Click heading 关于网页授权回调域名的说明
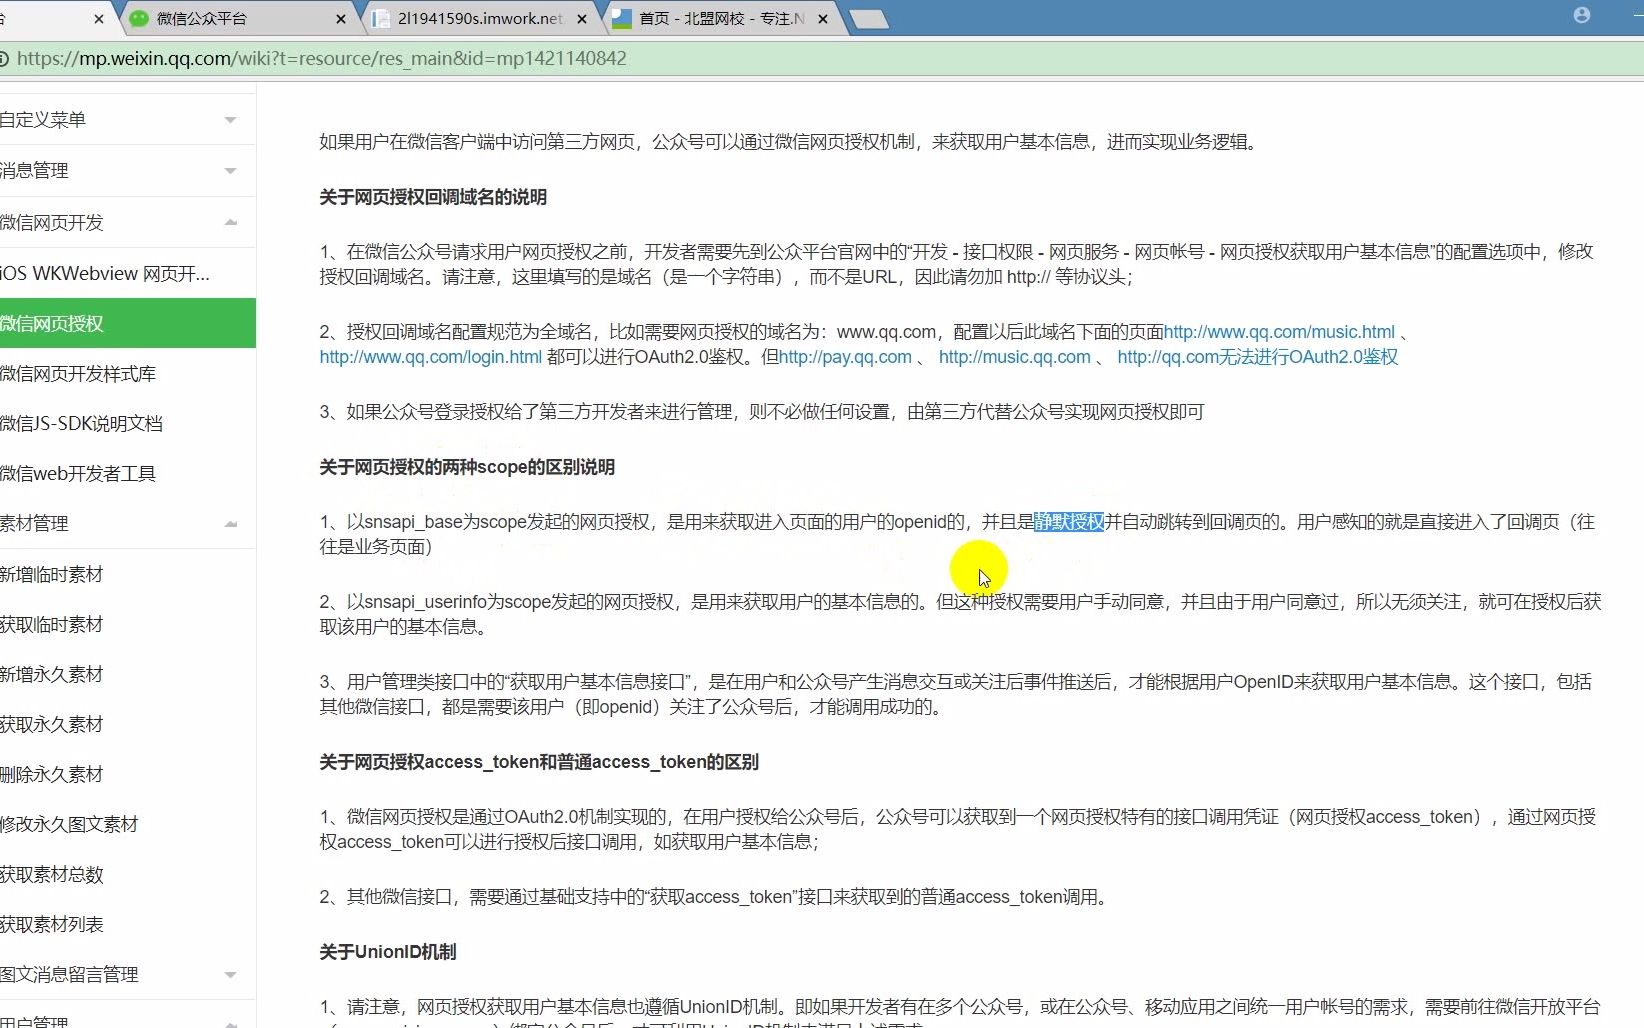 pyautogui.click(x=433, y=197)
